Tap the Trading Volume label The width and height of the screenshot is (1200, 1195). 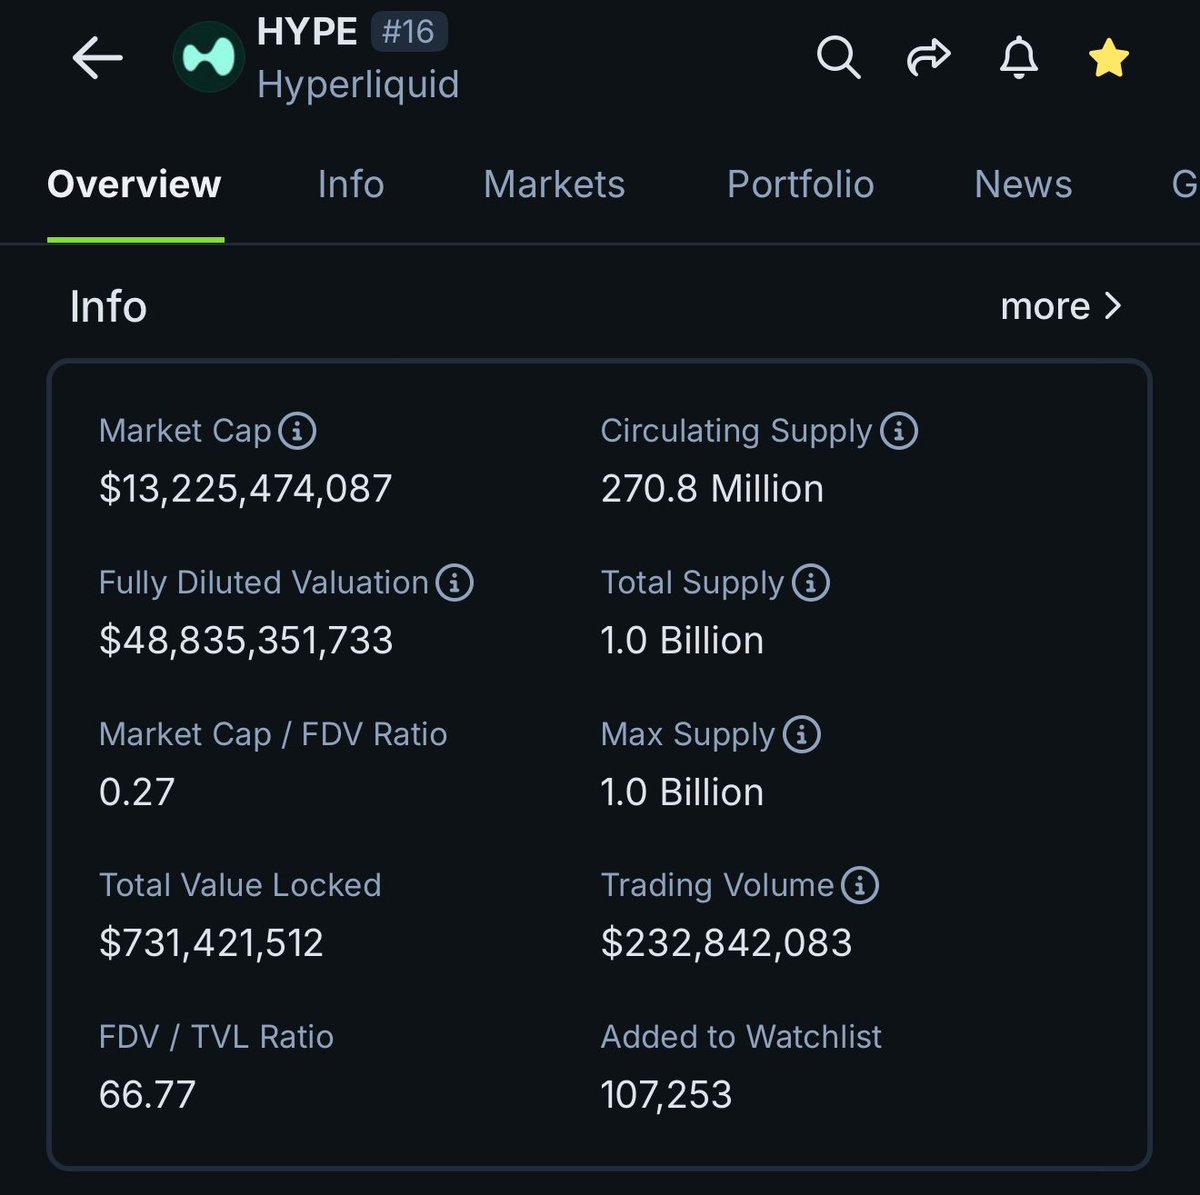717,885
